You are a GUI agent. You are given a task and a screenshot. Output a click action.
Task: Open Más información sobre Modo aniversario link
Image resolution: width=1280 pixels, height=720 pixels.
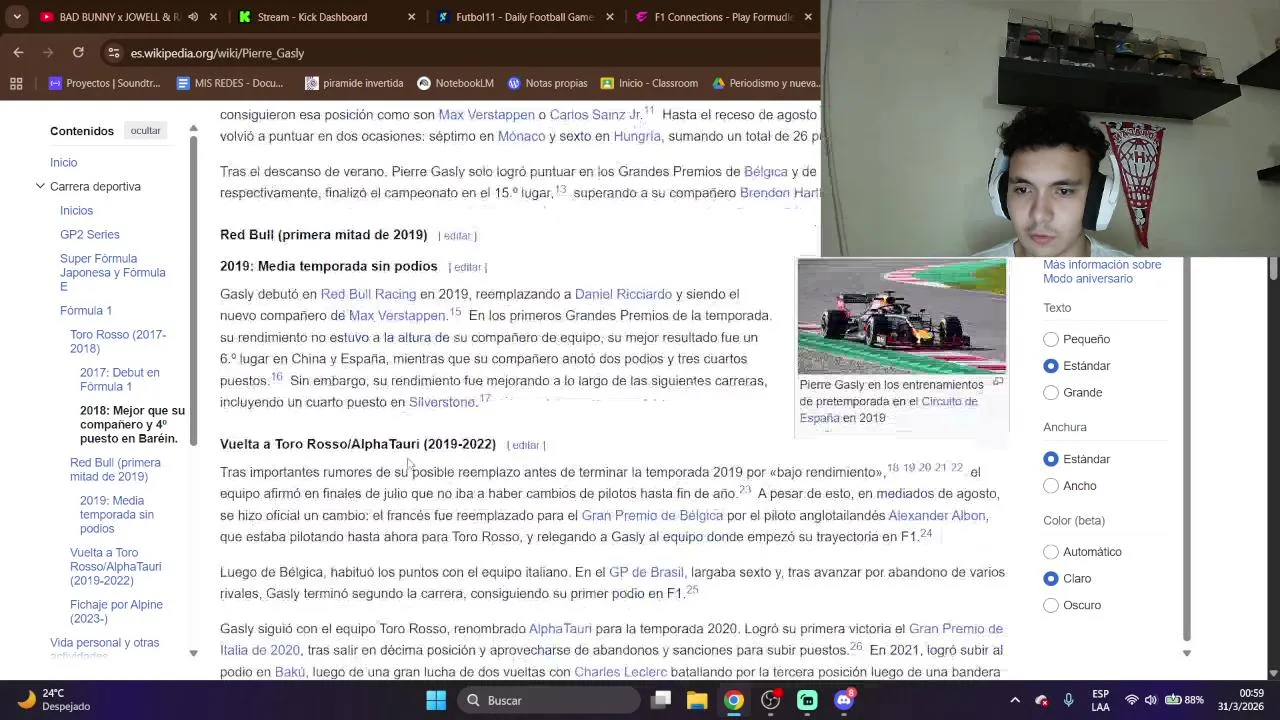tap(1102, 271)
